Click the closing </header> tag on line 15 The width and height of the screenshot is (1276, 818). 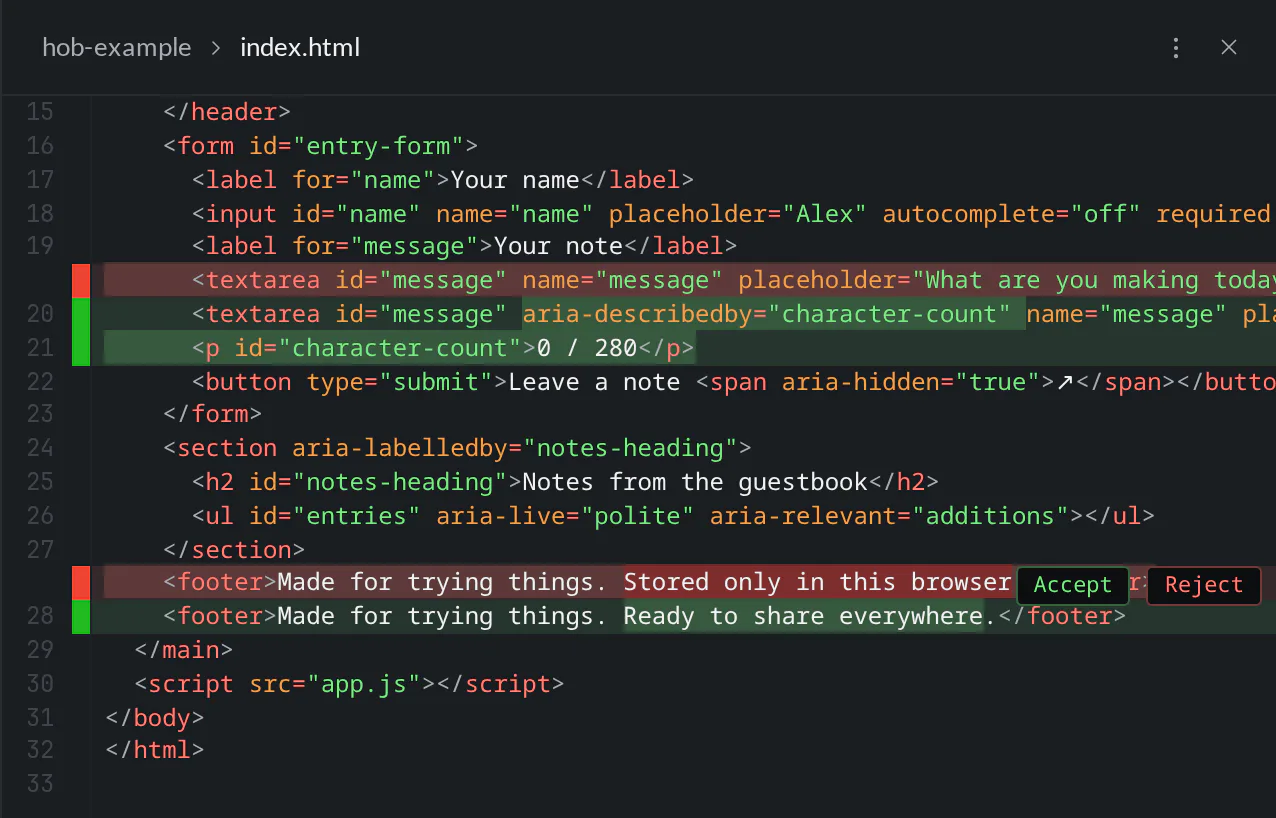point(227,112)
